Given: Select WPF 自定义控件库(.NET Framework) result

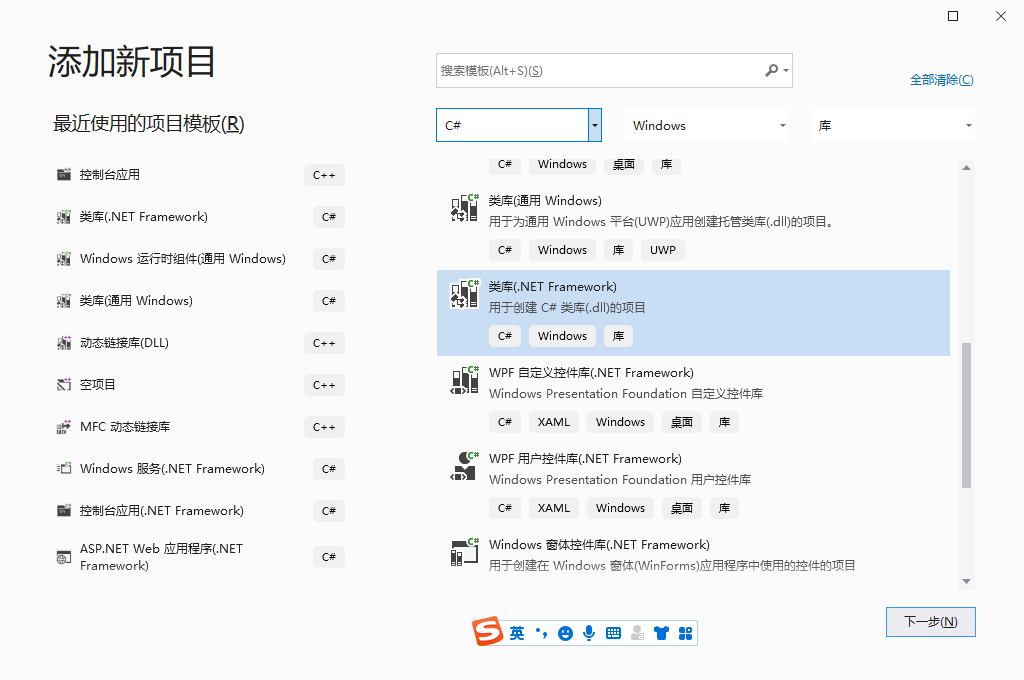Looking at the screenshot, I should [693, 398].
